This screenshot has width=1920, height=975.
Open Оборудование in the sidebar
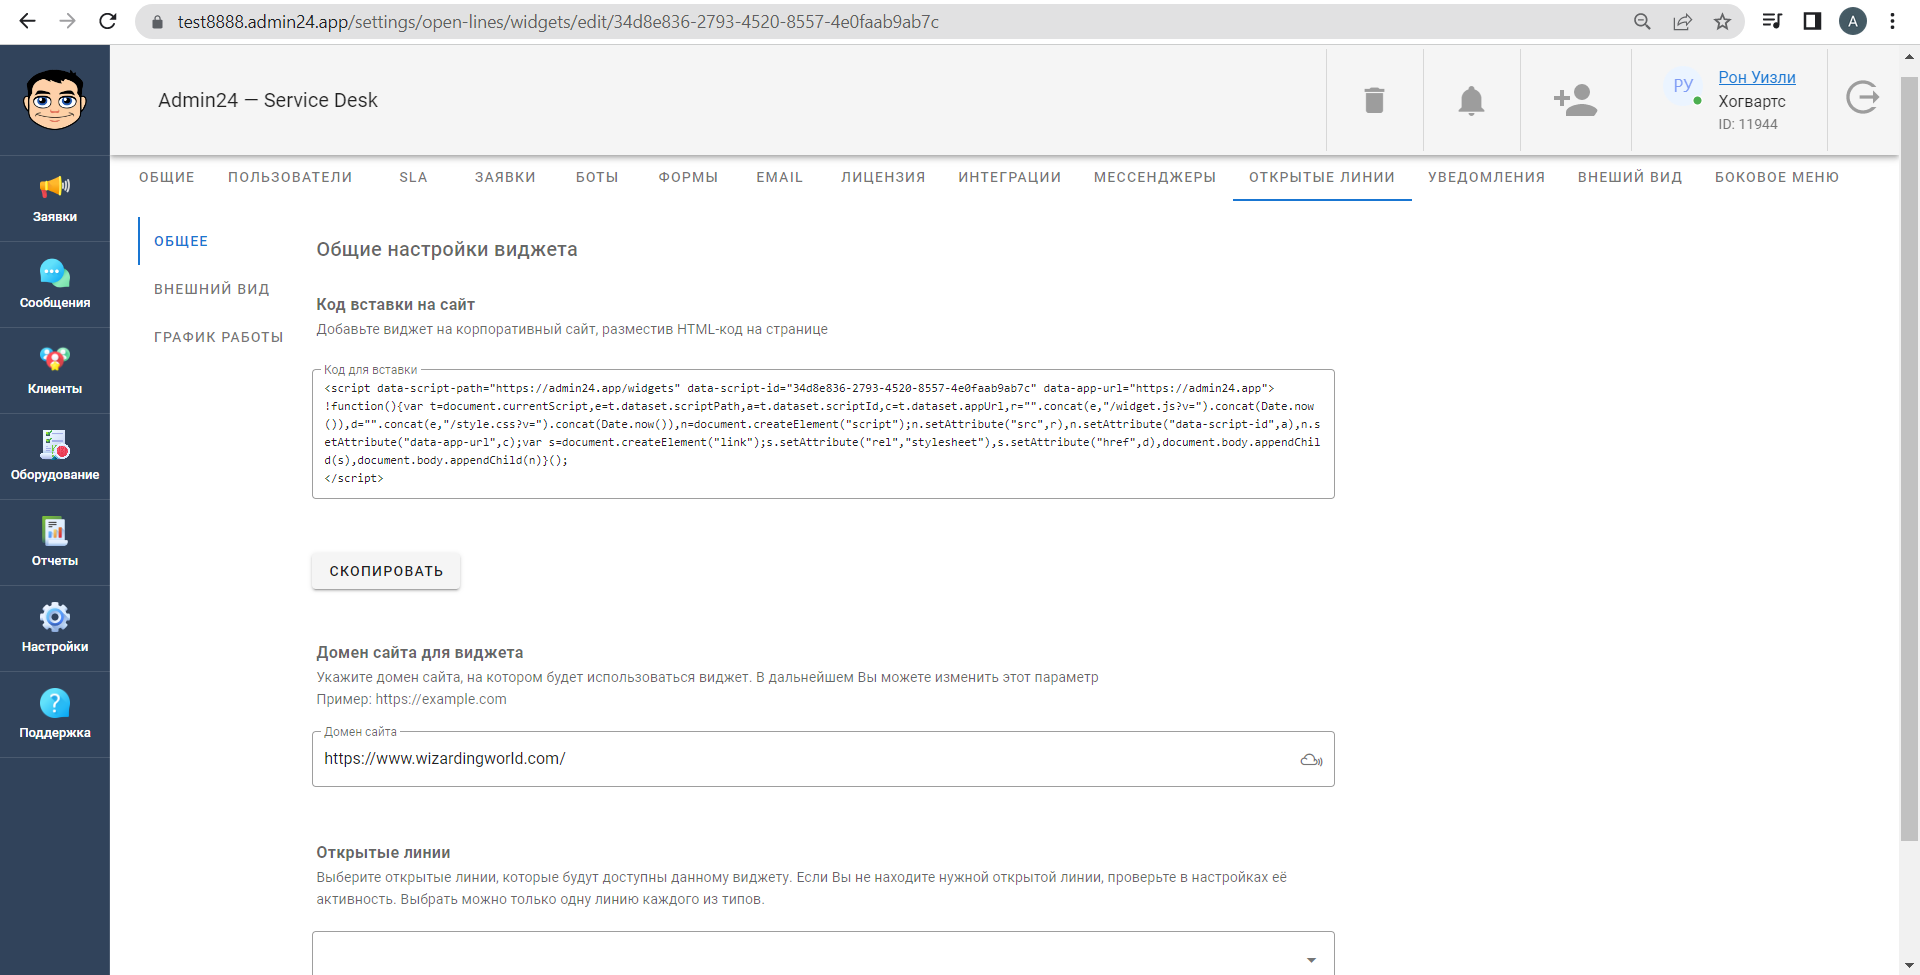pos(55,457)
